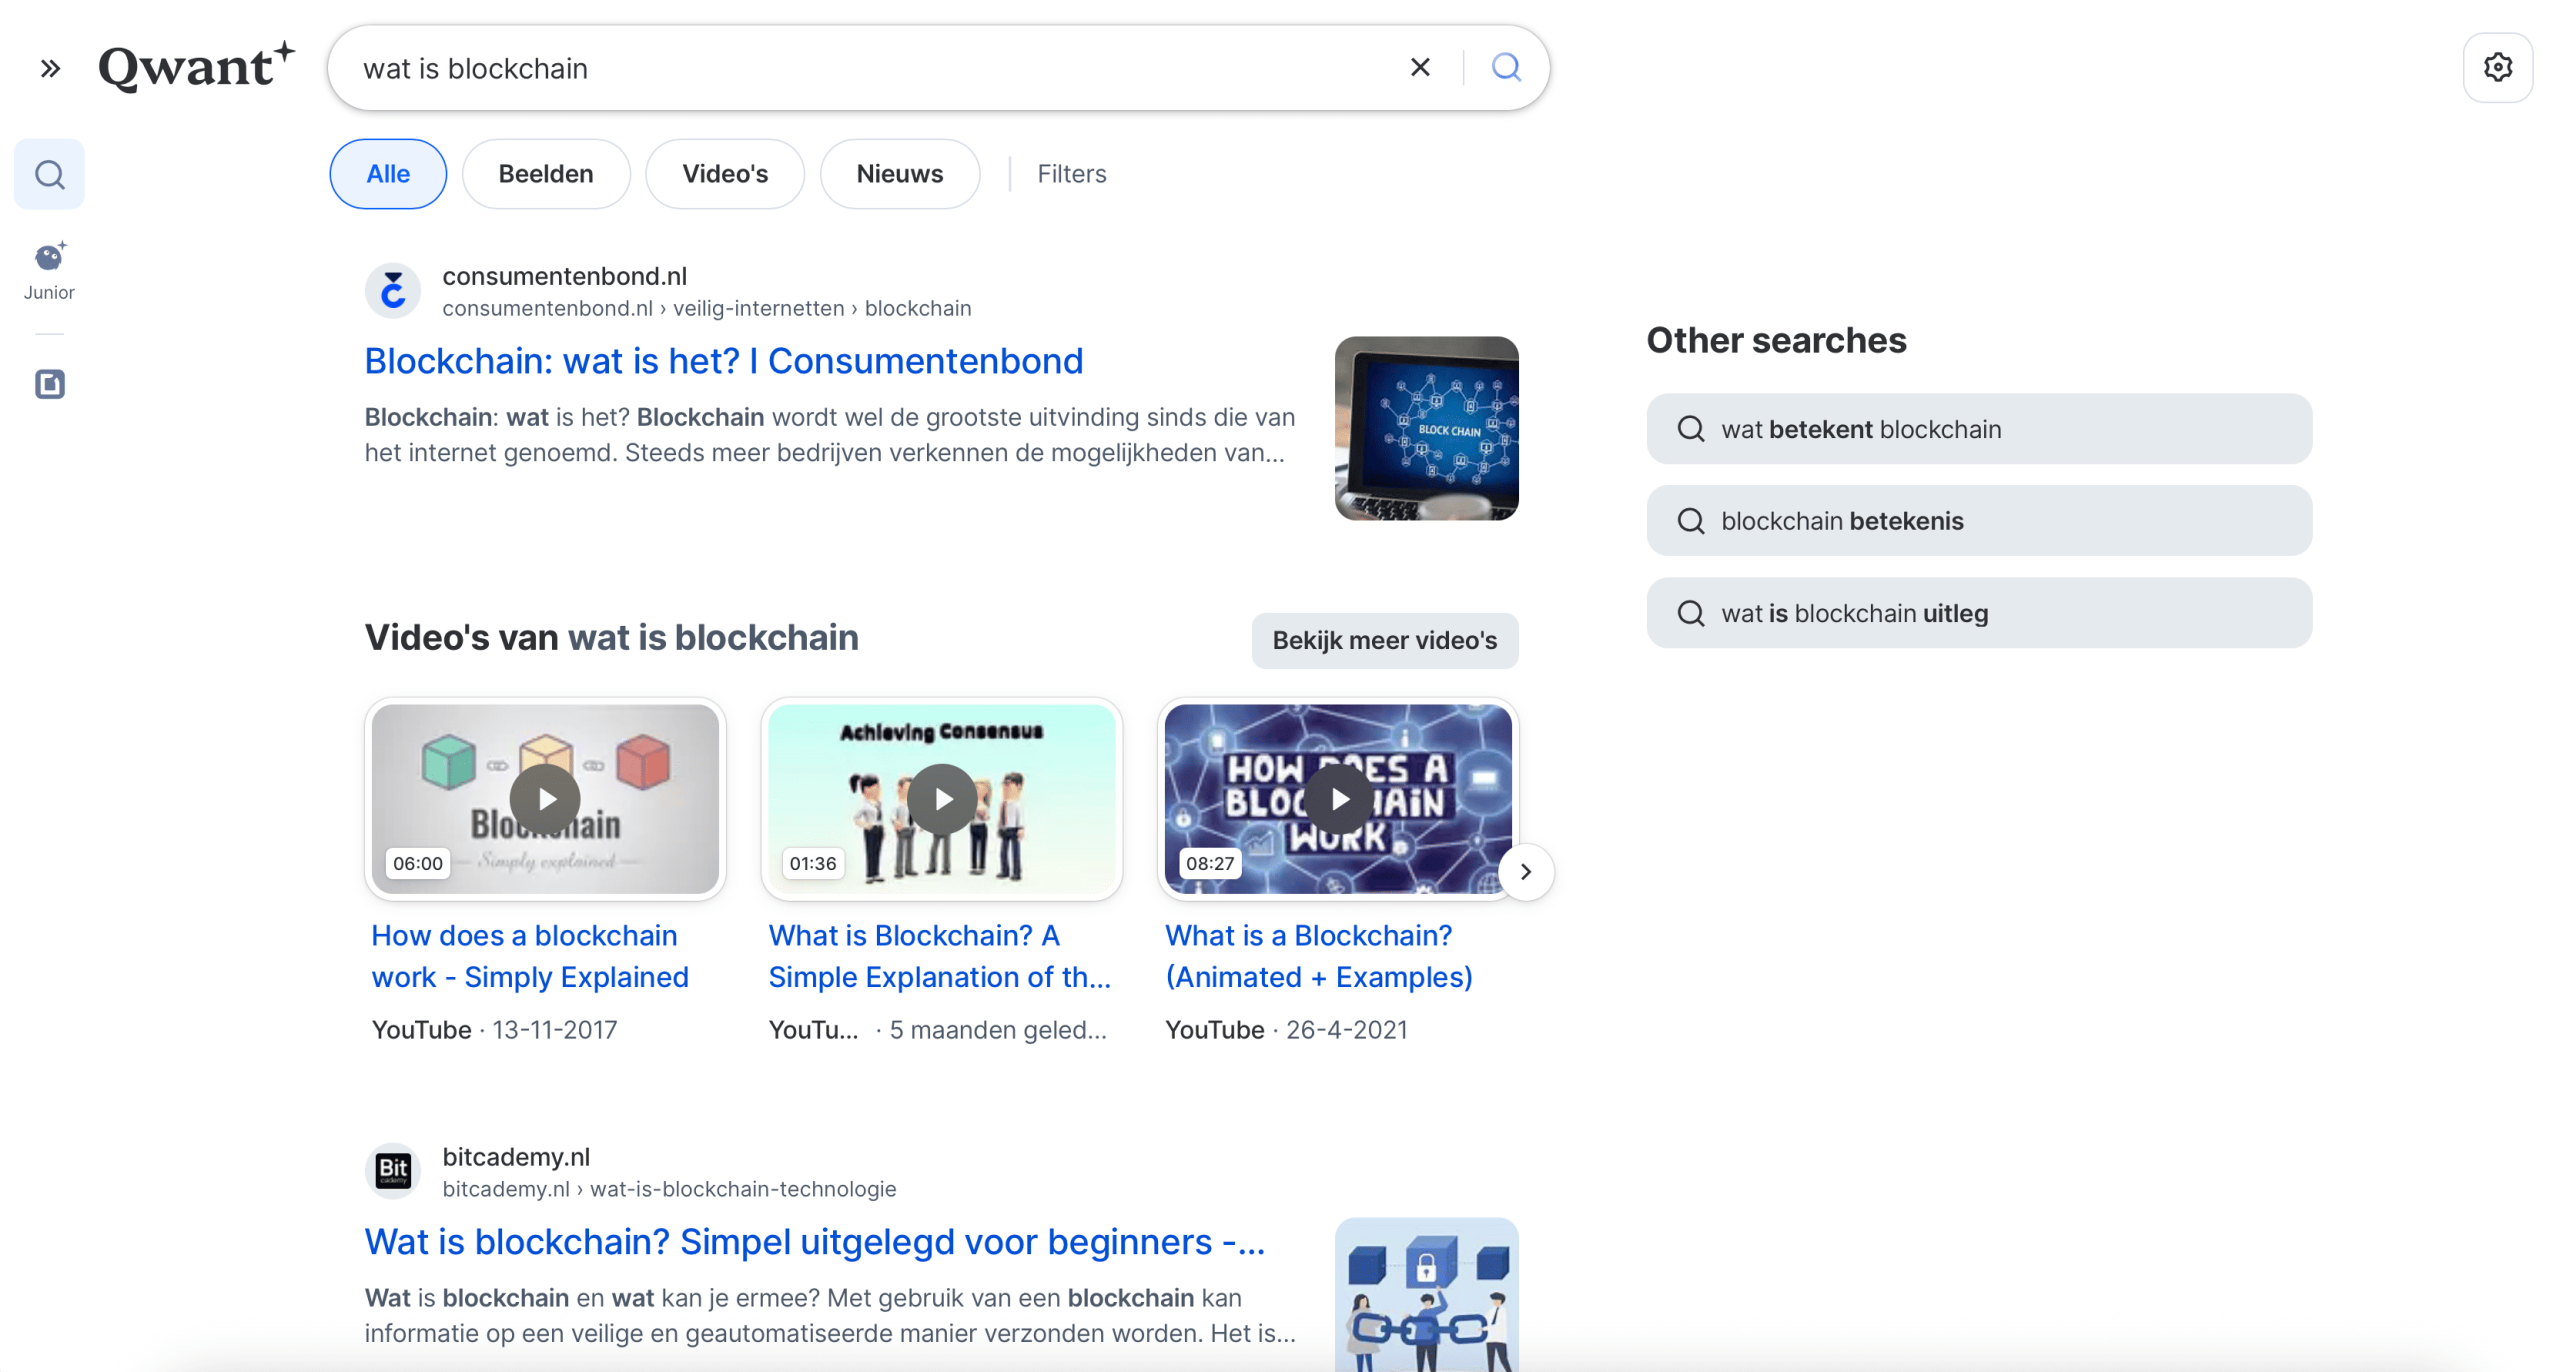This screenshot has height=1372, width=2560.
Task: Play the 'How does a blockchain work' 08:27 video
Action: click(1338, 798)
